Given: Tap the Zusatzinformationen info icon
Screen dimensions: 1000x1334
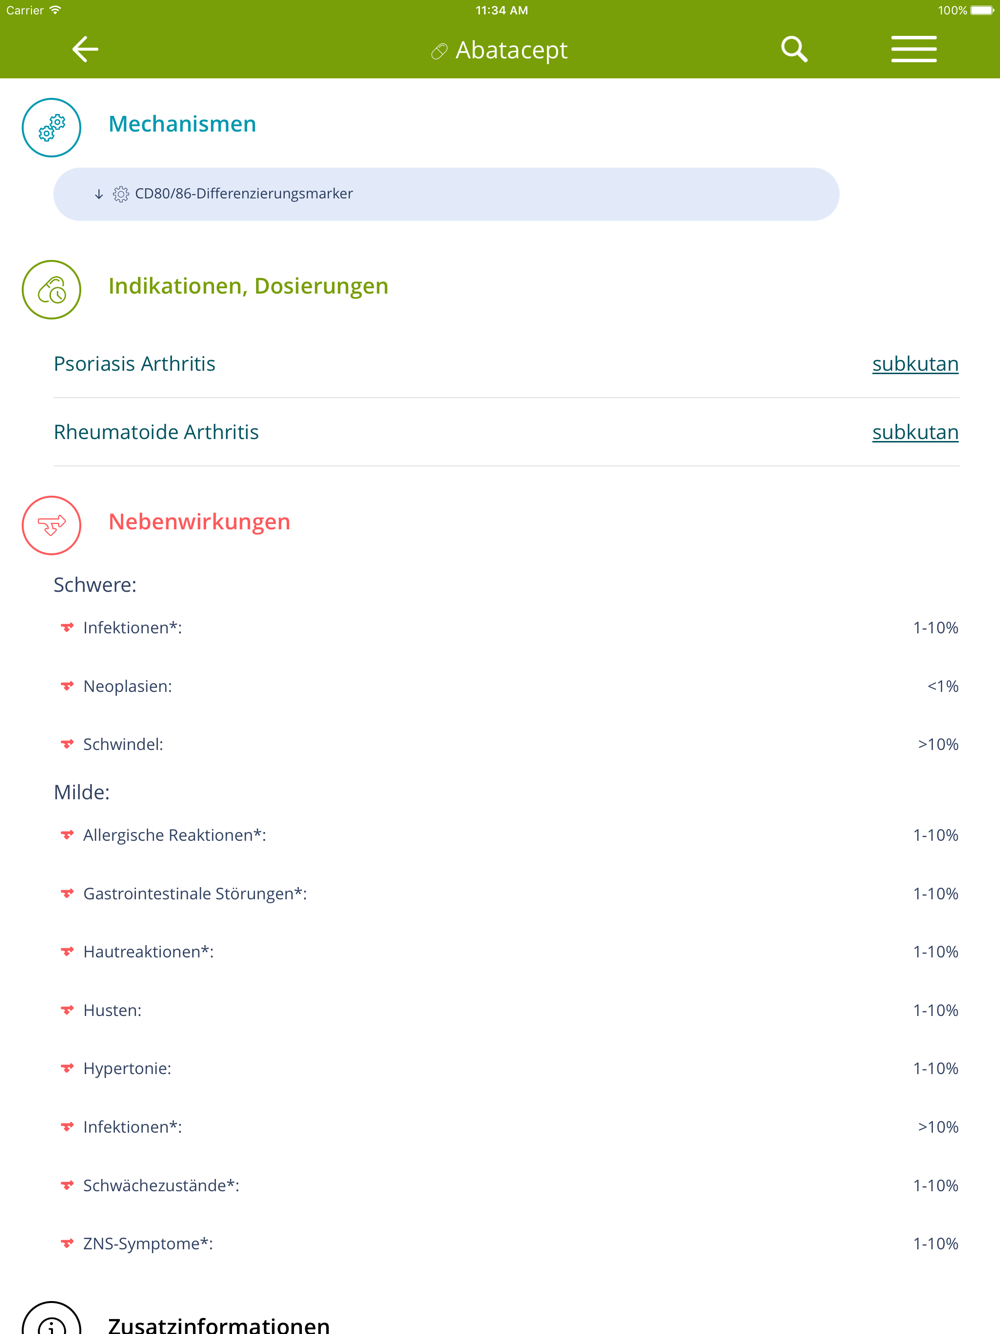Looking at the screenshot, I should point(52,1320).
